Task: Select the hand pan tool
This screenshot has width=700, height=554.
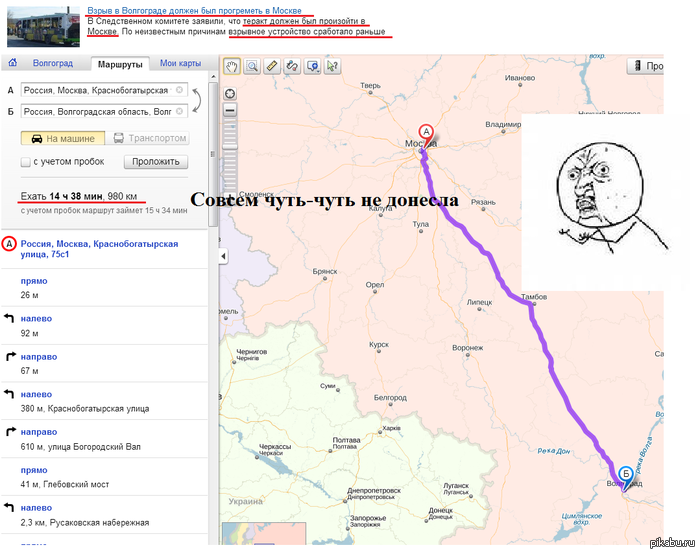Action: coord(231,66)
